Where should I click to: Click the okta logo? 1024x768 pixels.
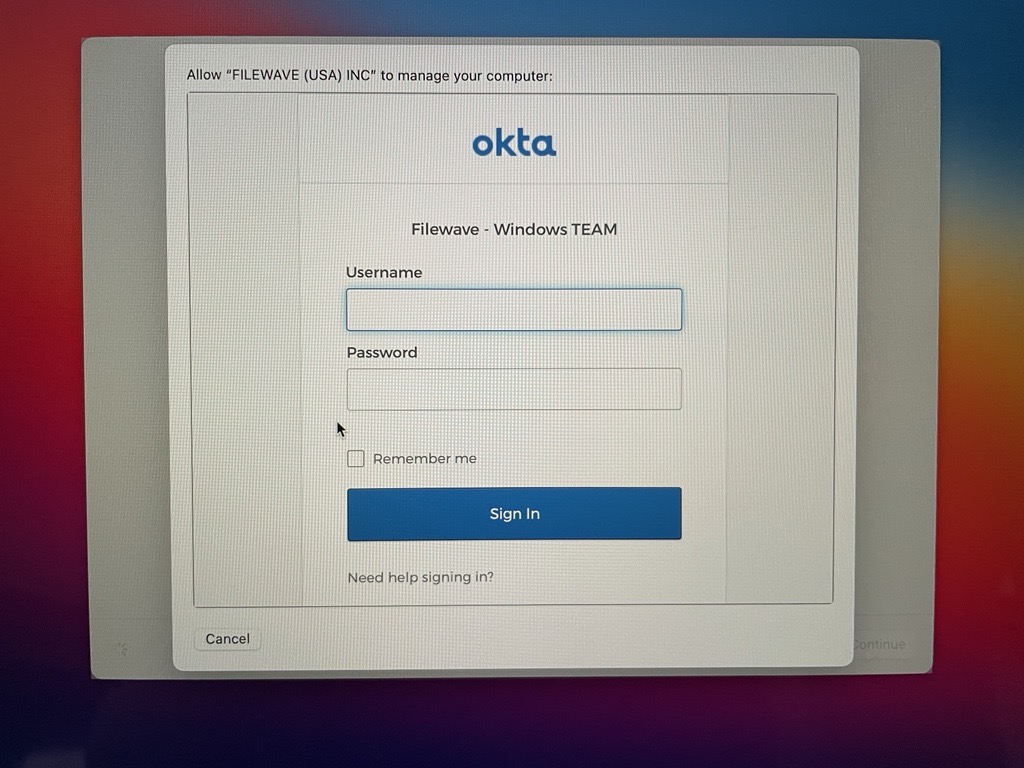[x=514, y=144]
